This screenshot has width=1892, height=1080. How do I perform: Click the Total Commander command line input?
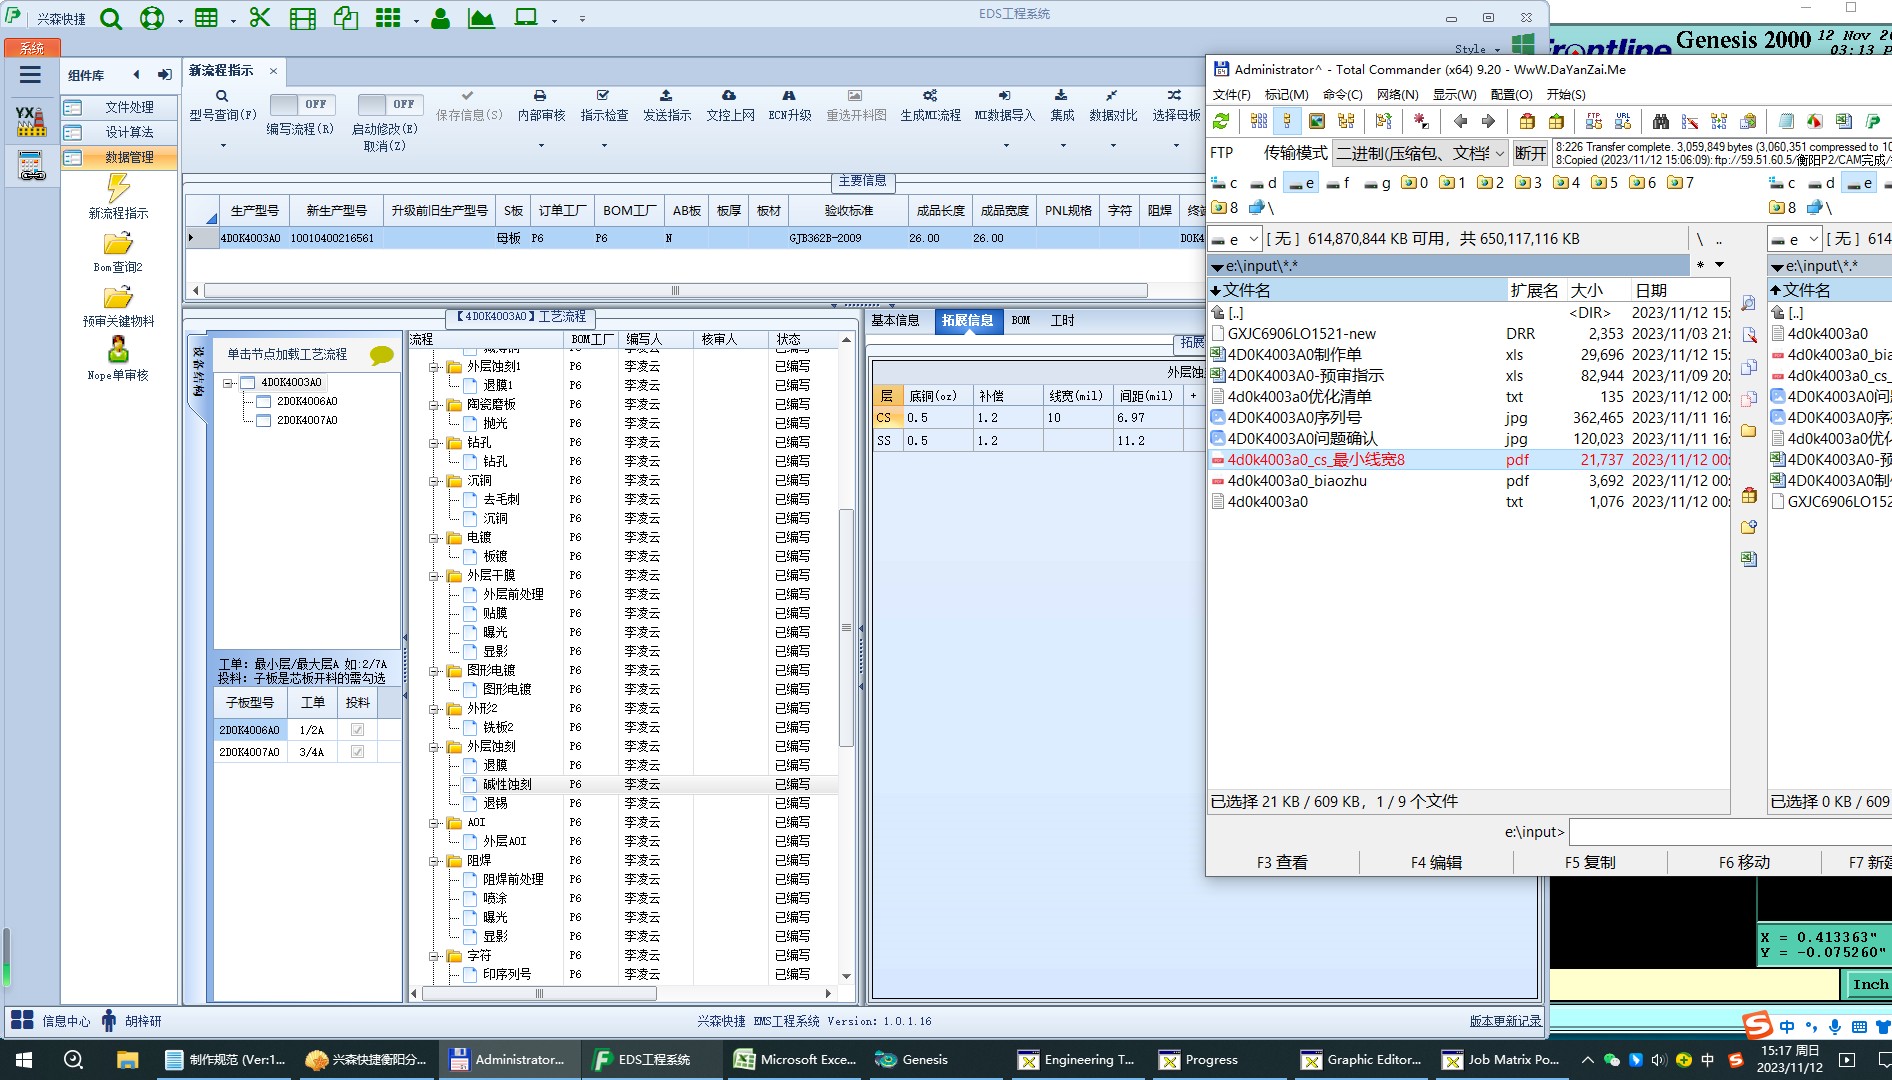[x=1729, y=832]
